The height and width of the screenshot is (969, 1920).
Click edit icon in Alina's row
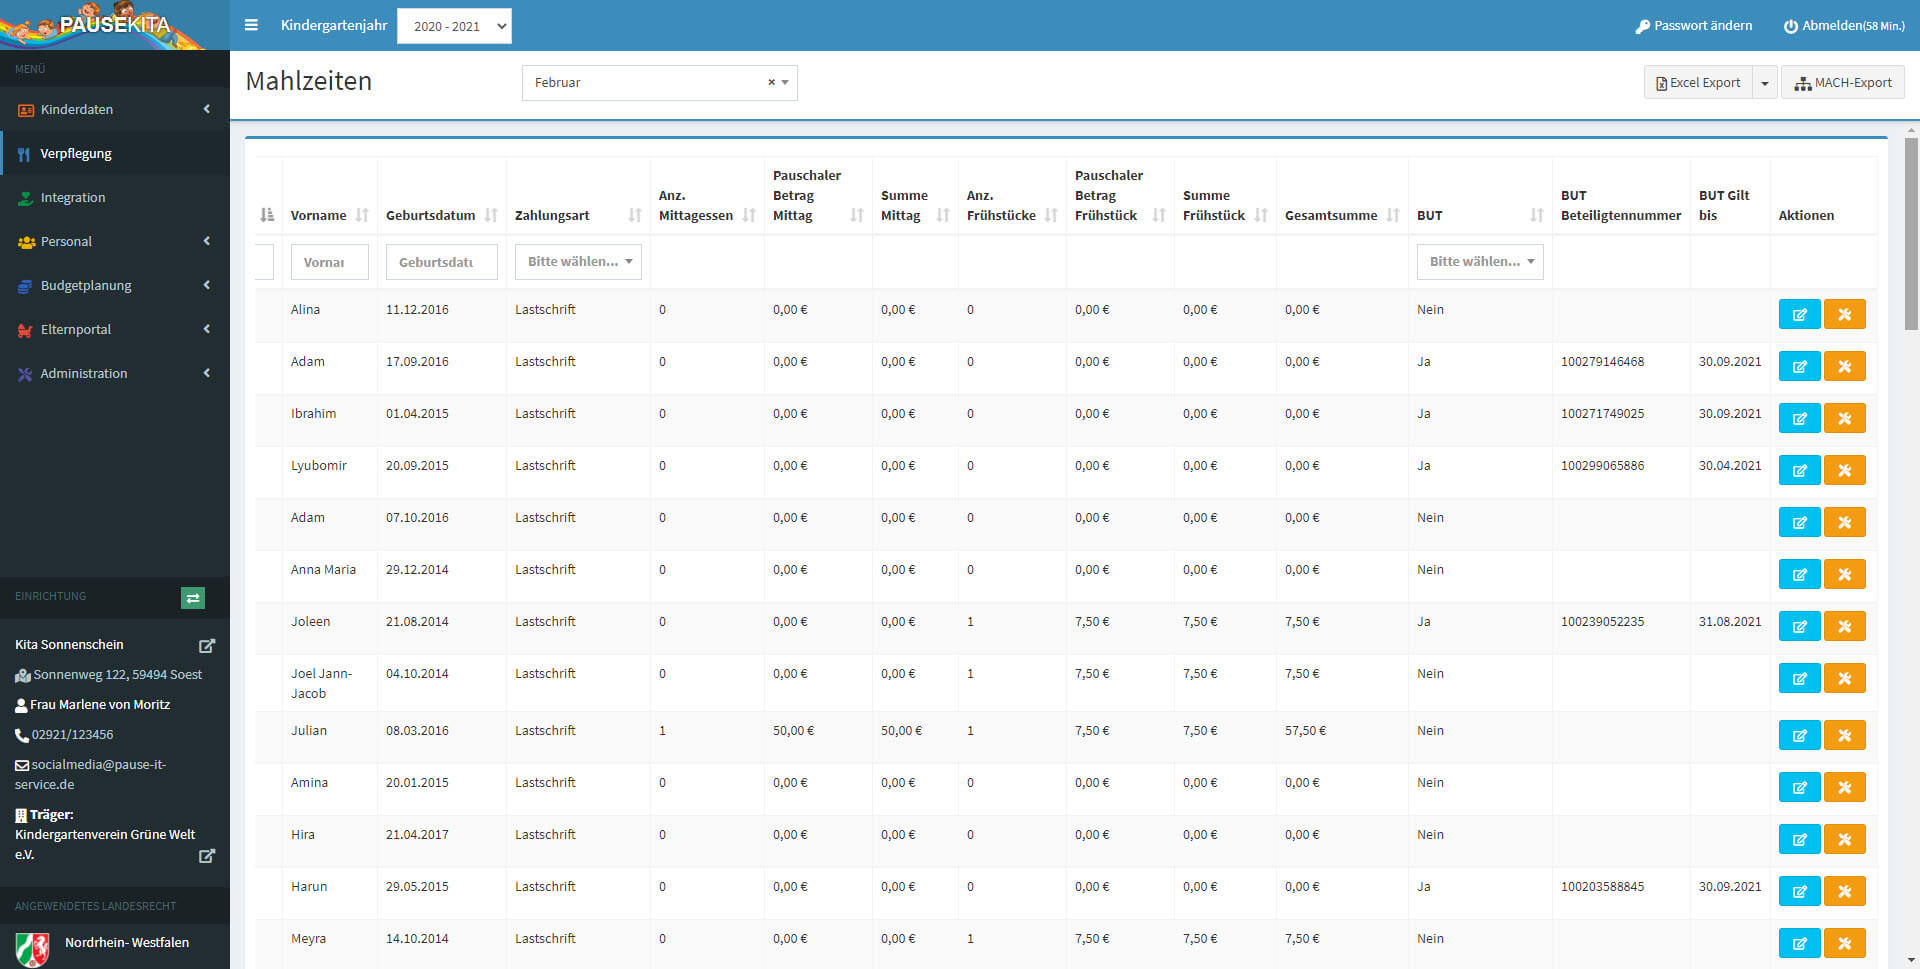[x=1799, y=315]
